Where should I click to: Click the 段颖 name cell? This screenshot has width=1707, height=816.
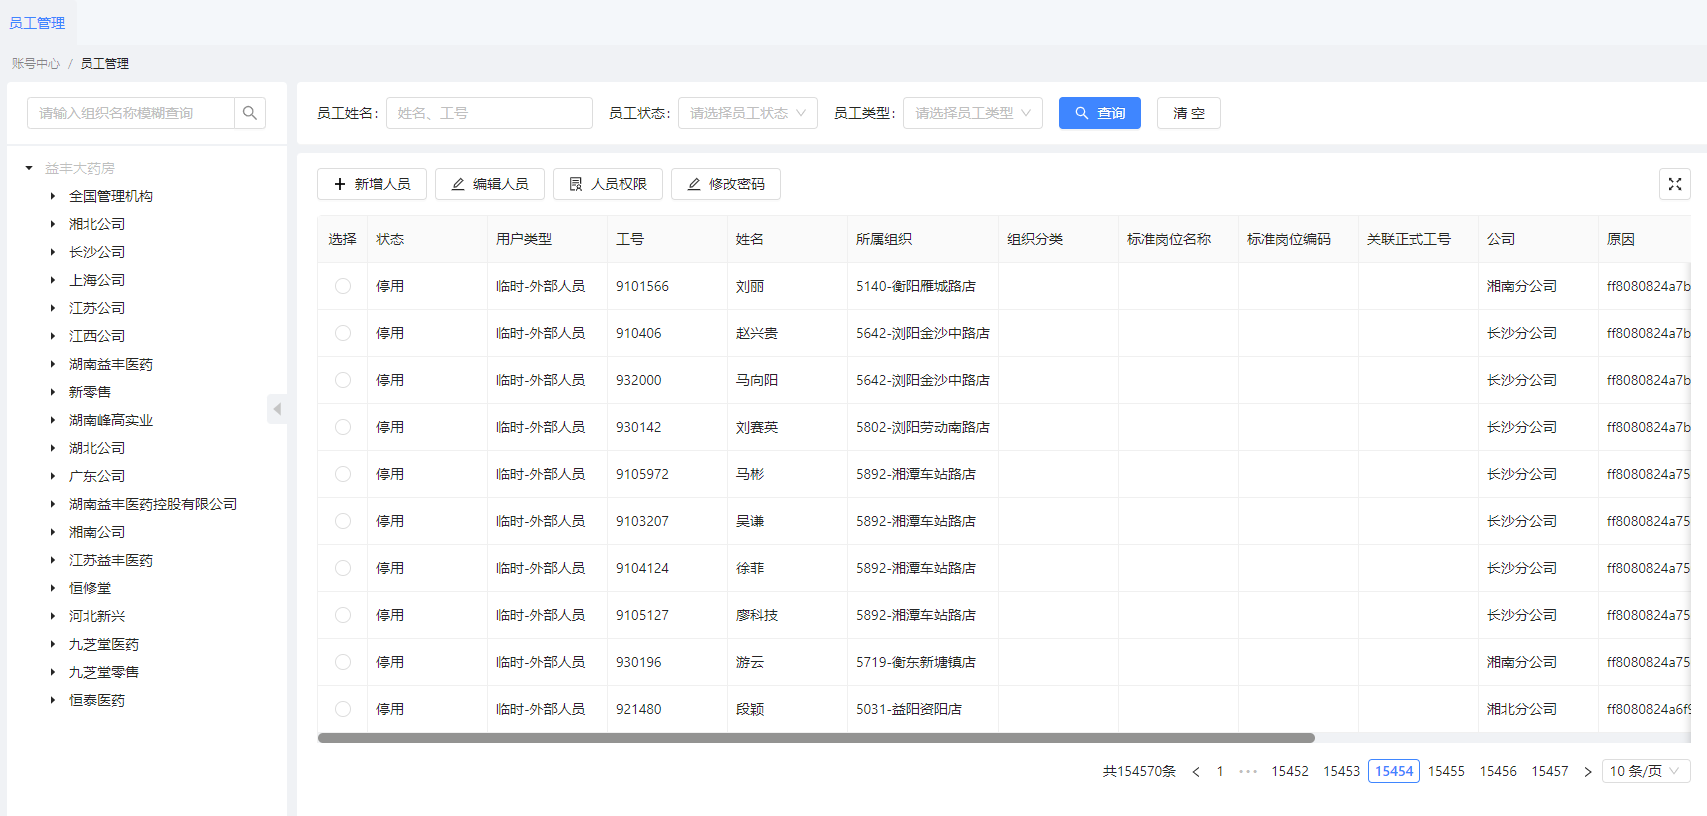pos(787,709)
